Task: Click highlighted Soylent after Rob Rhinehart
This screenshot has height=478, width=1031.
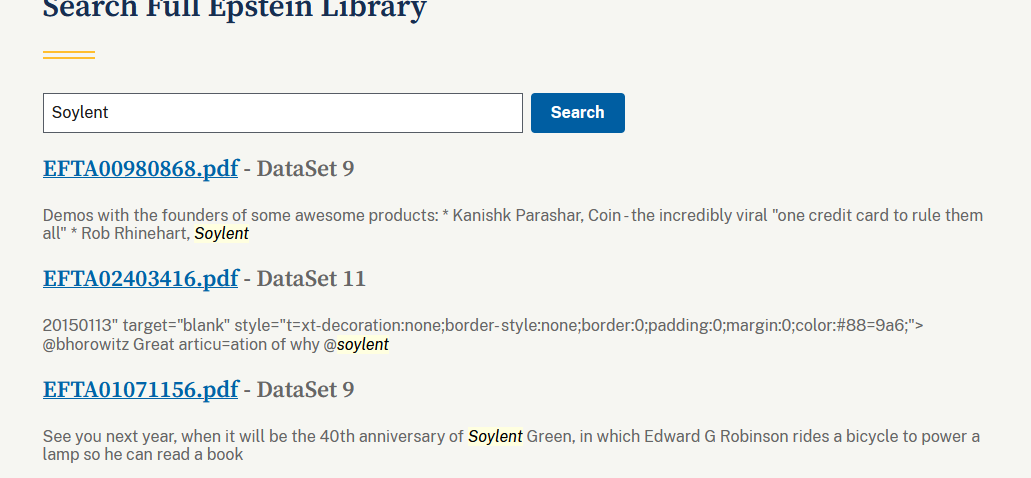Action: [x=221, y=234]
